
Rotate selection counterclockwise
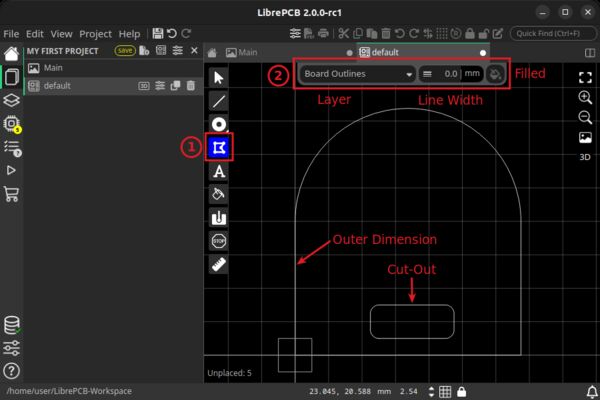click(400, 34)
